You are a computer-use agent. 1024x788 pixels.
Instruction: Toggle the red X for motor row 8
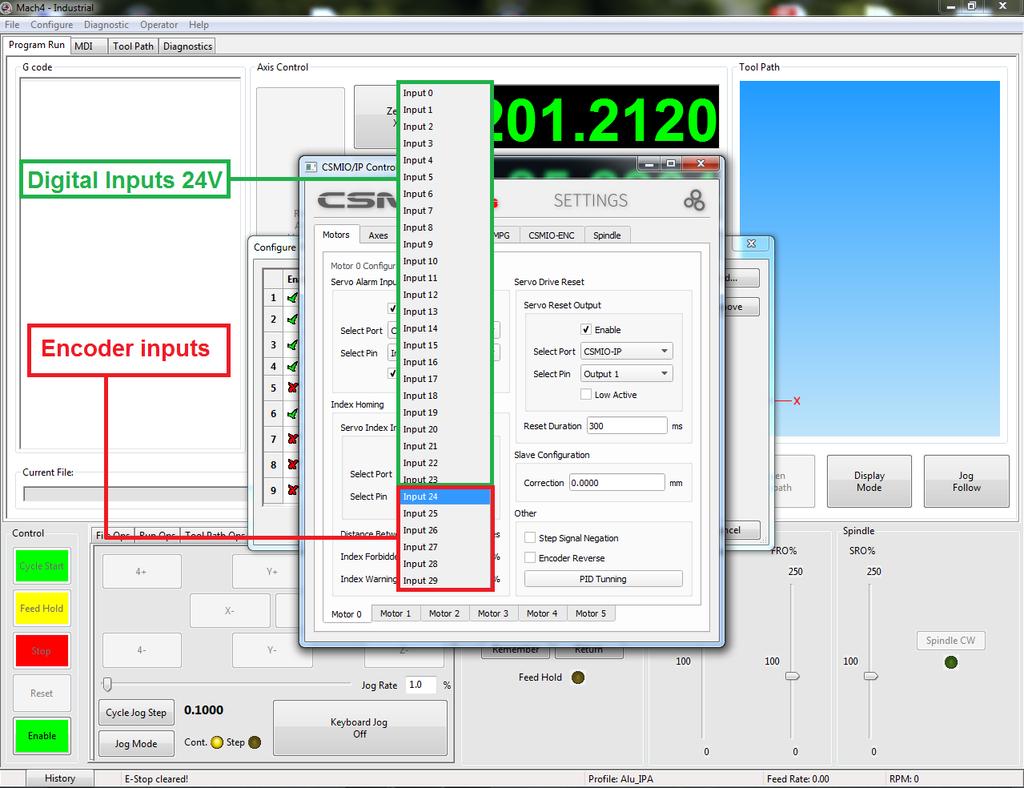[x=293, y=464]
